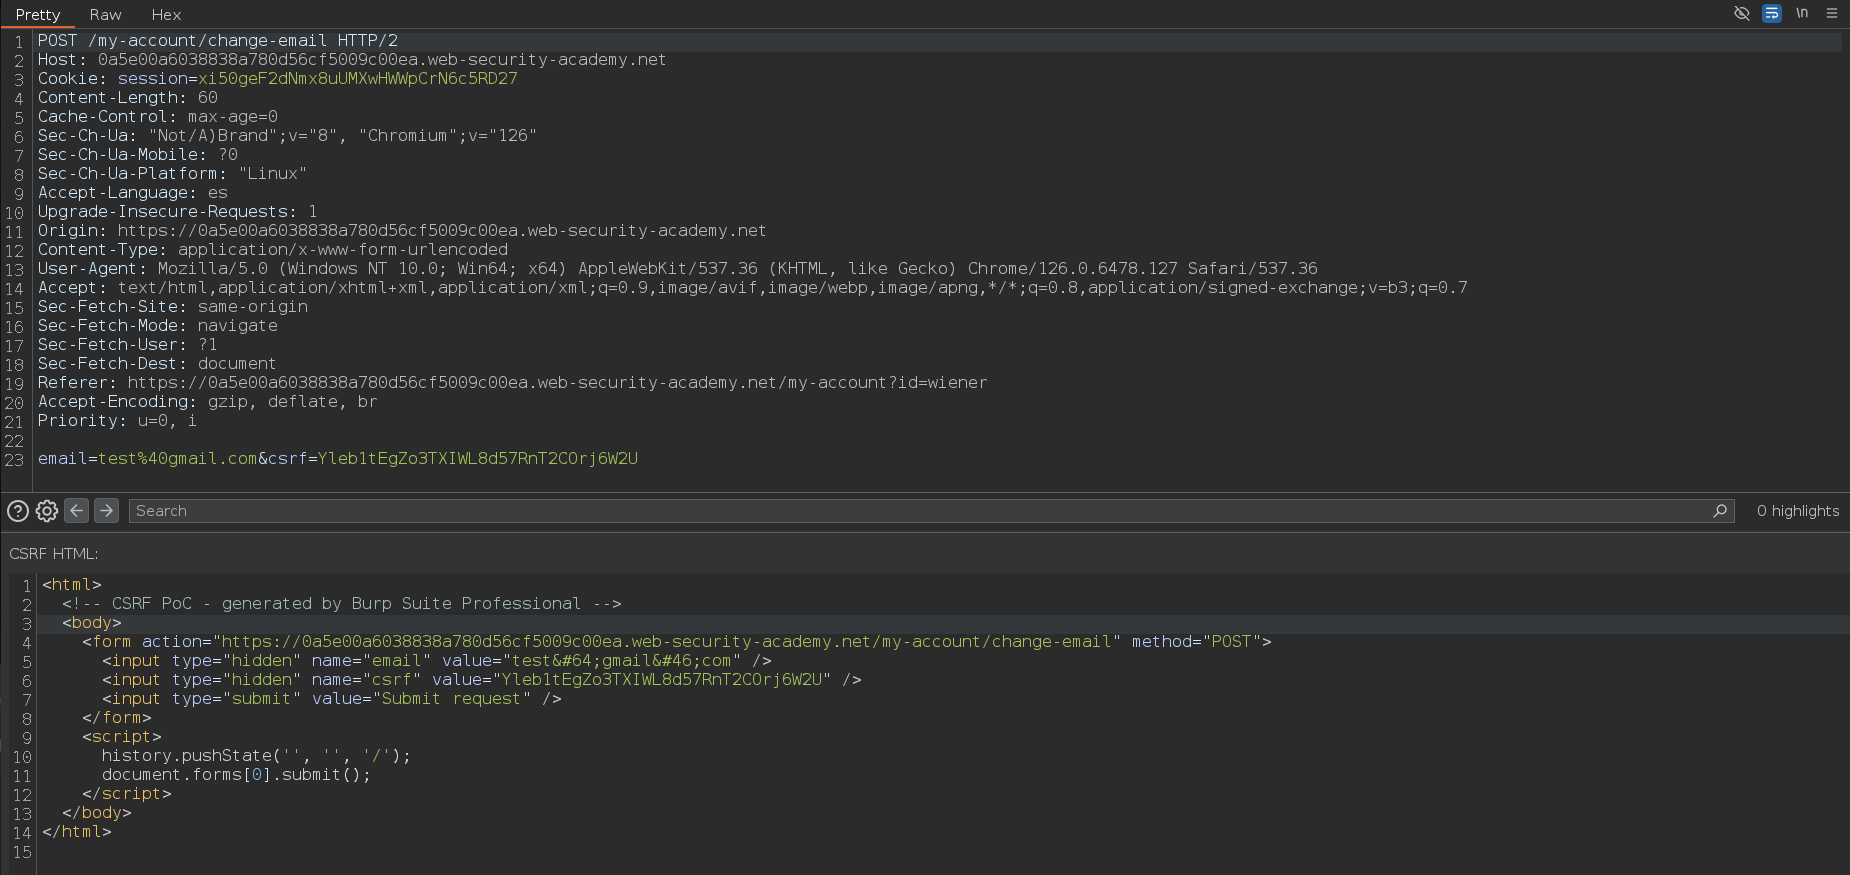1850x875 pixels.
Task: Click the Sec-Ch-Ua-Platform "Linux" header
Action: click(172, 174)
